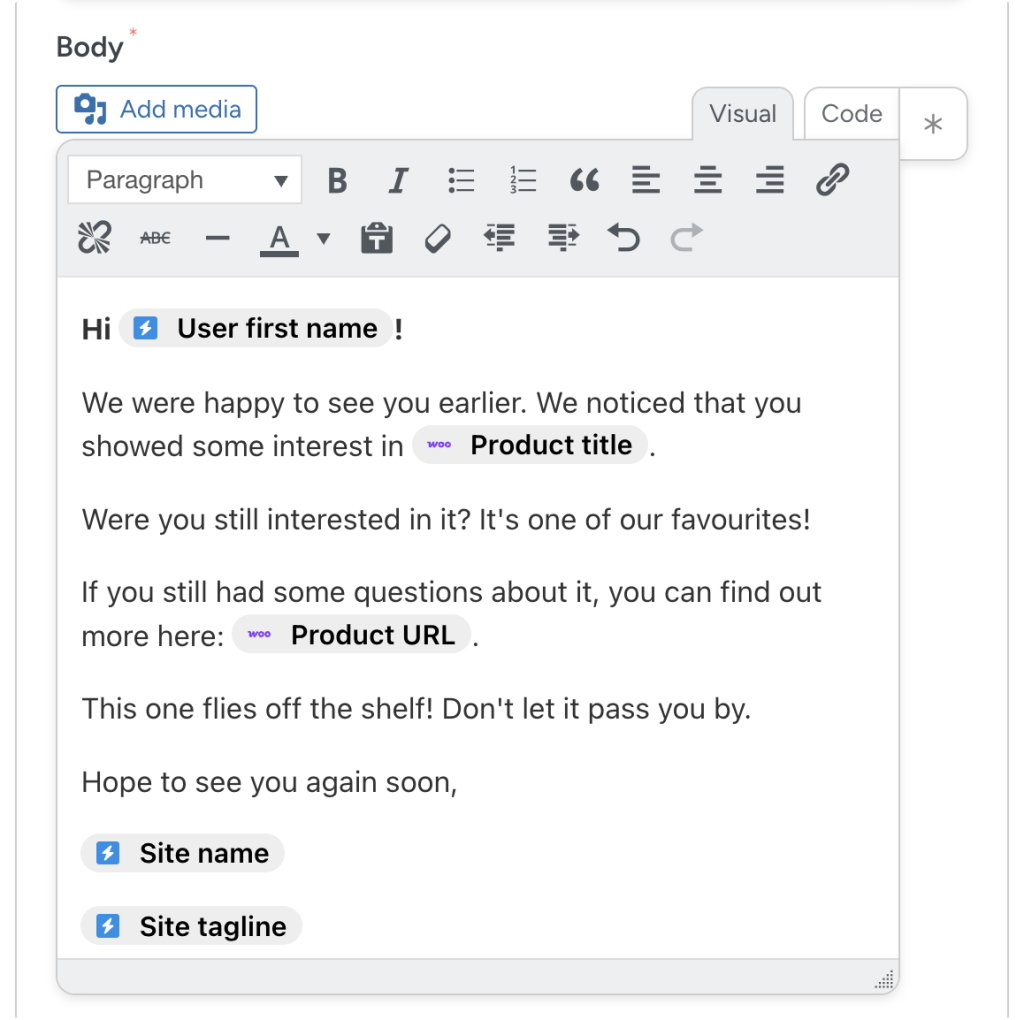Insert a numbered list

[523, 180]
